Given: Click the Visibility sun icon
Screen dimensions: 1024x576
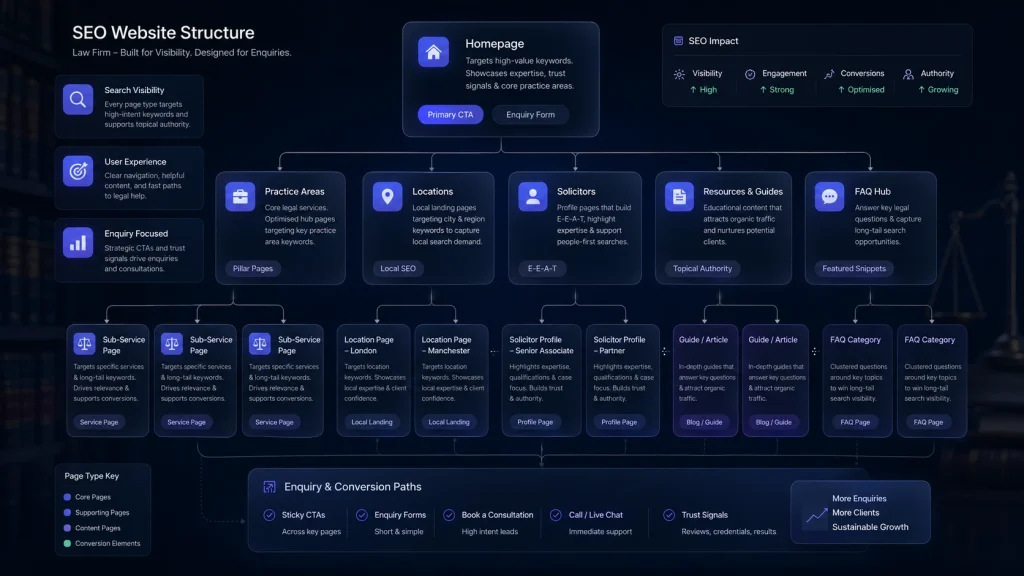Looking at the screenshot, I should coord(679,74).
